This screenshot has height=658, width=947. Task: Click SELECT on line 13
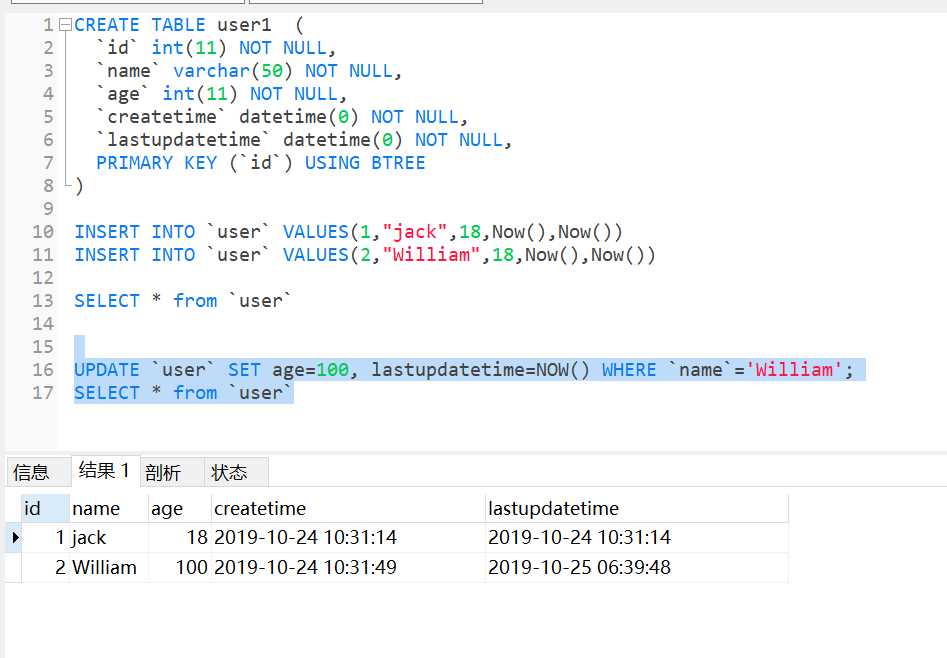click(107, 301)
